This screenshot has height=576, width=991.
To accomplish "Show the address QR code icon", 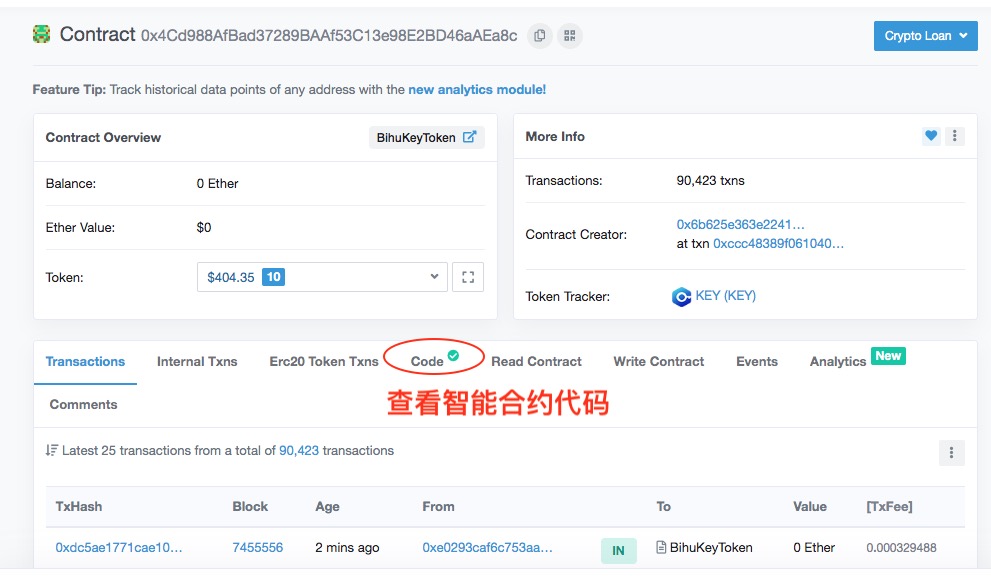I will tap(570, 35).
